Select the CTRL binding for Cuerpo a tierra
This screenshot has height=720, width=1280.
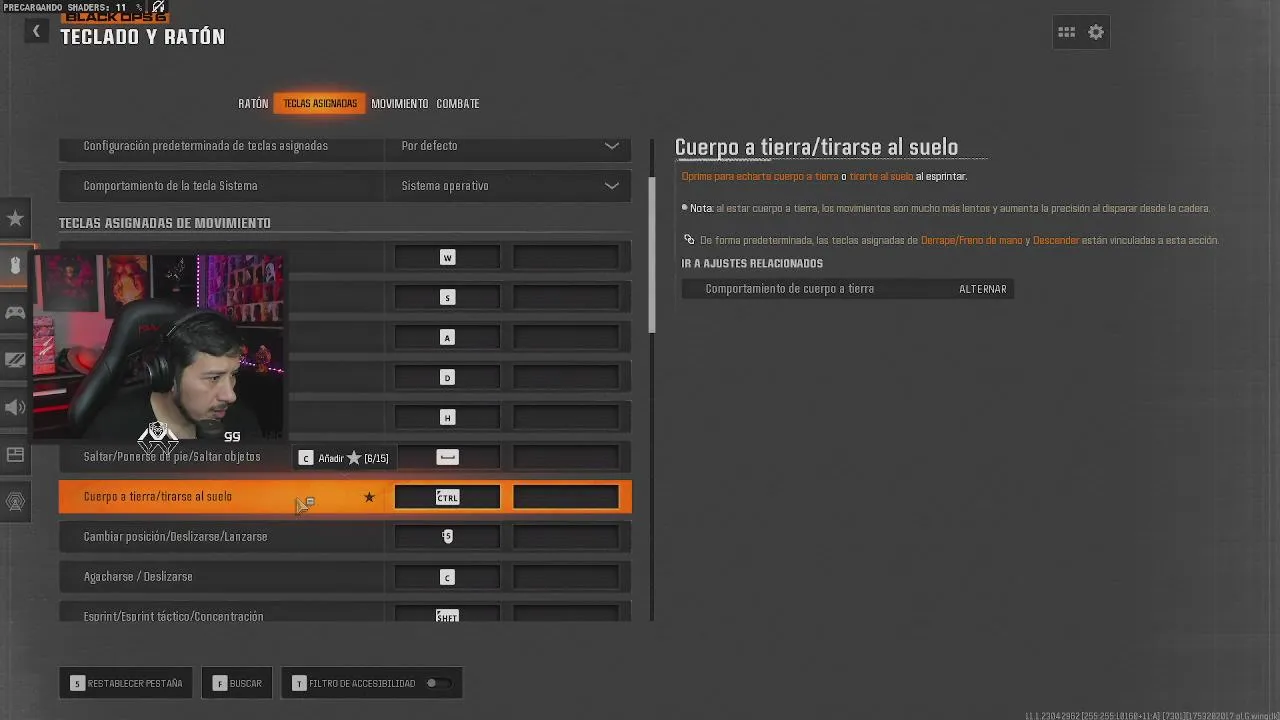click(x=447, y=497)
